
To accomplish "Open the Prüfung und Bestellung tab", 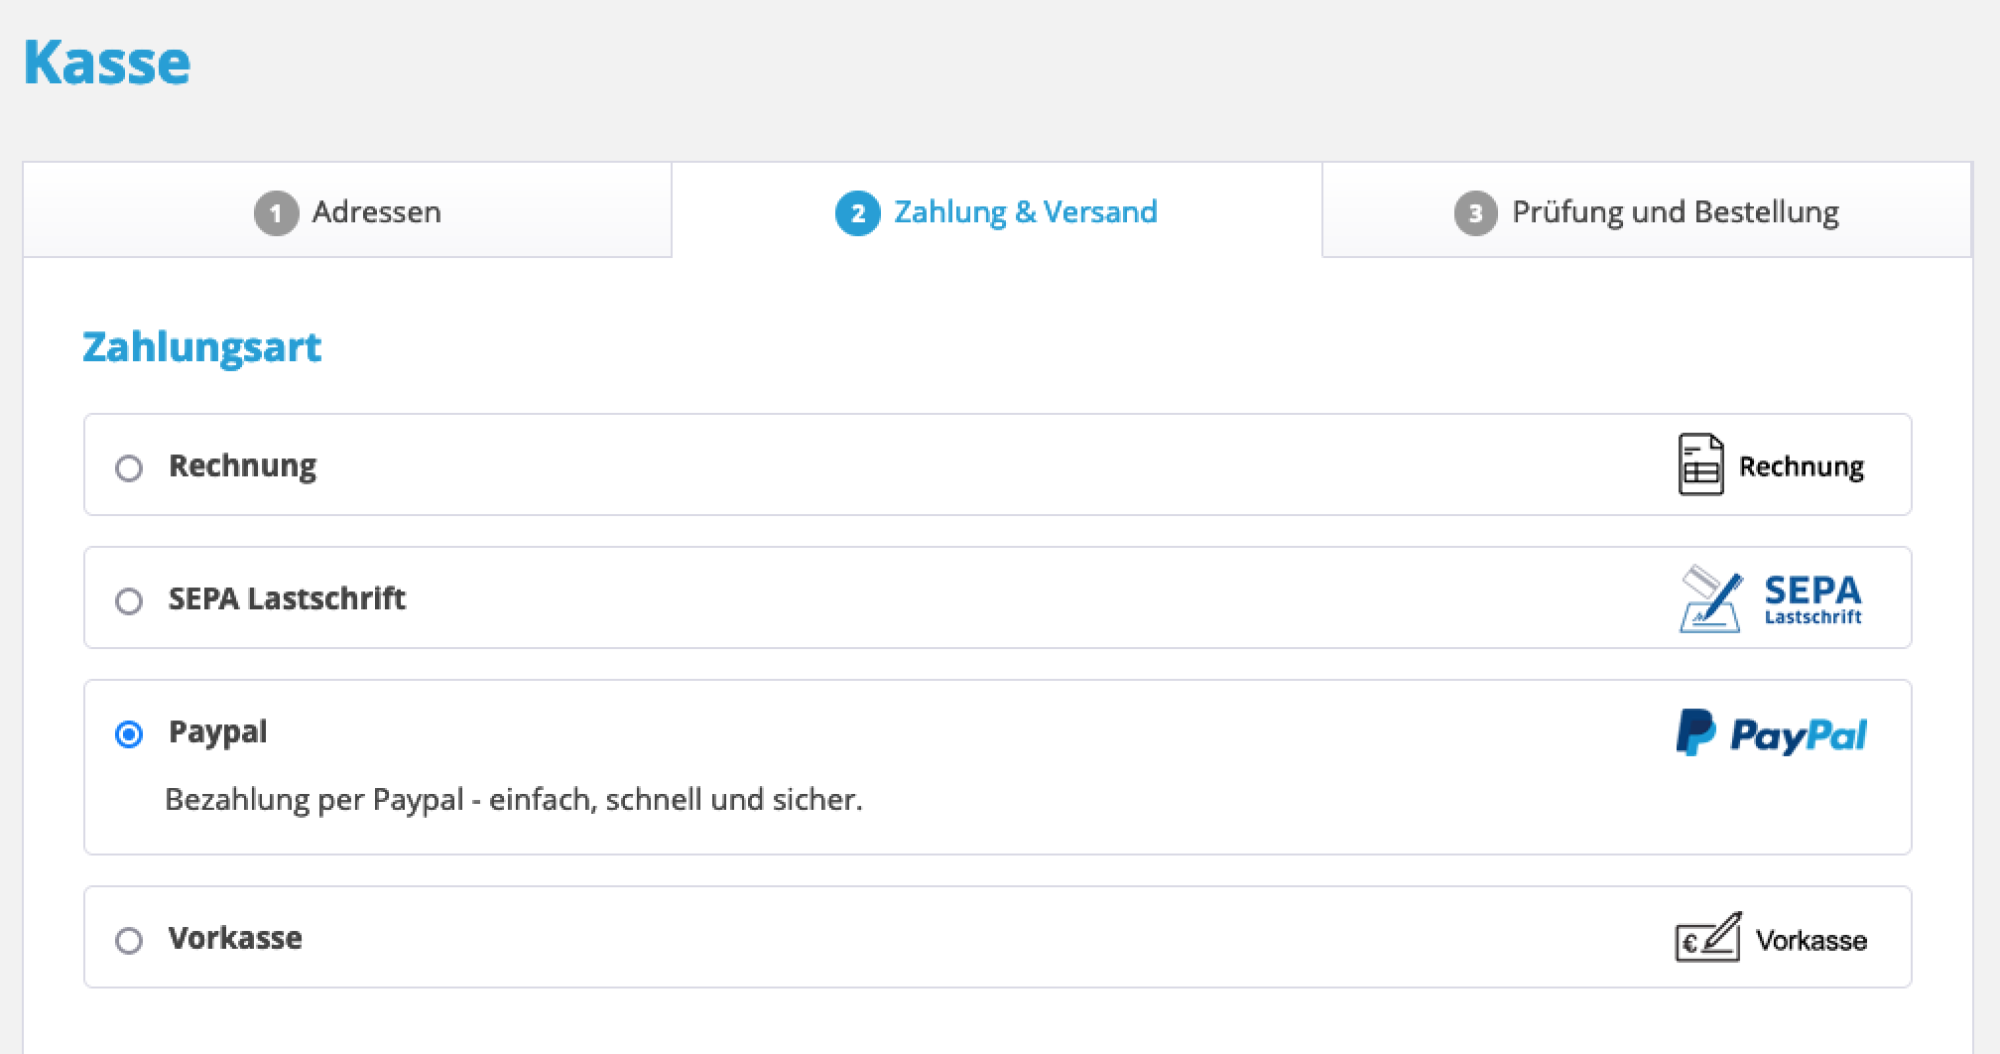I will pyautogui.click(x=1674, y=212).
